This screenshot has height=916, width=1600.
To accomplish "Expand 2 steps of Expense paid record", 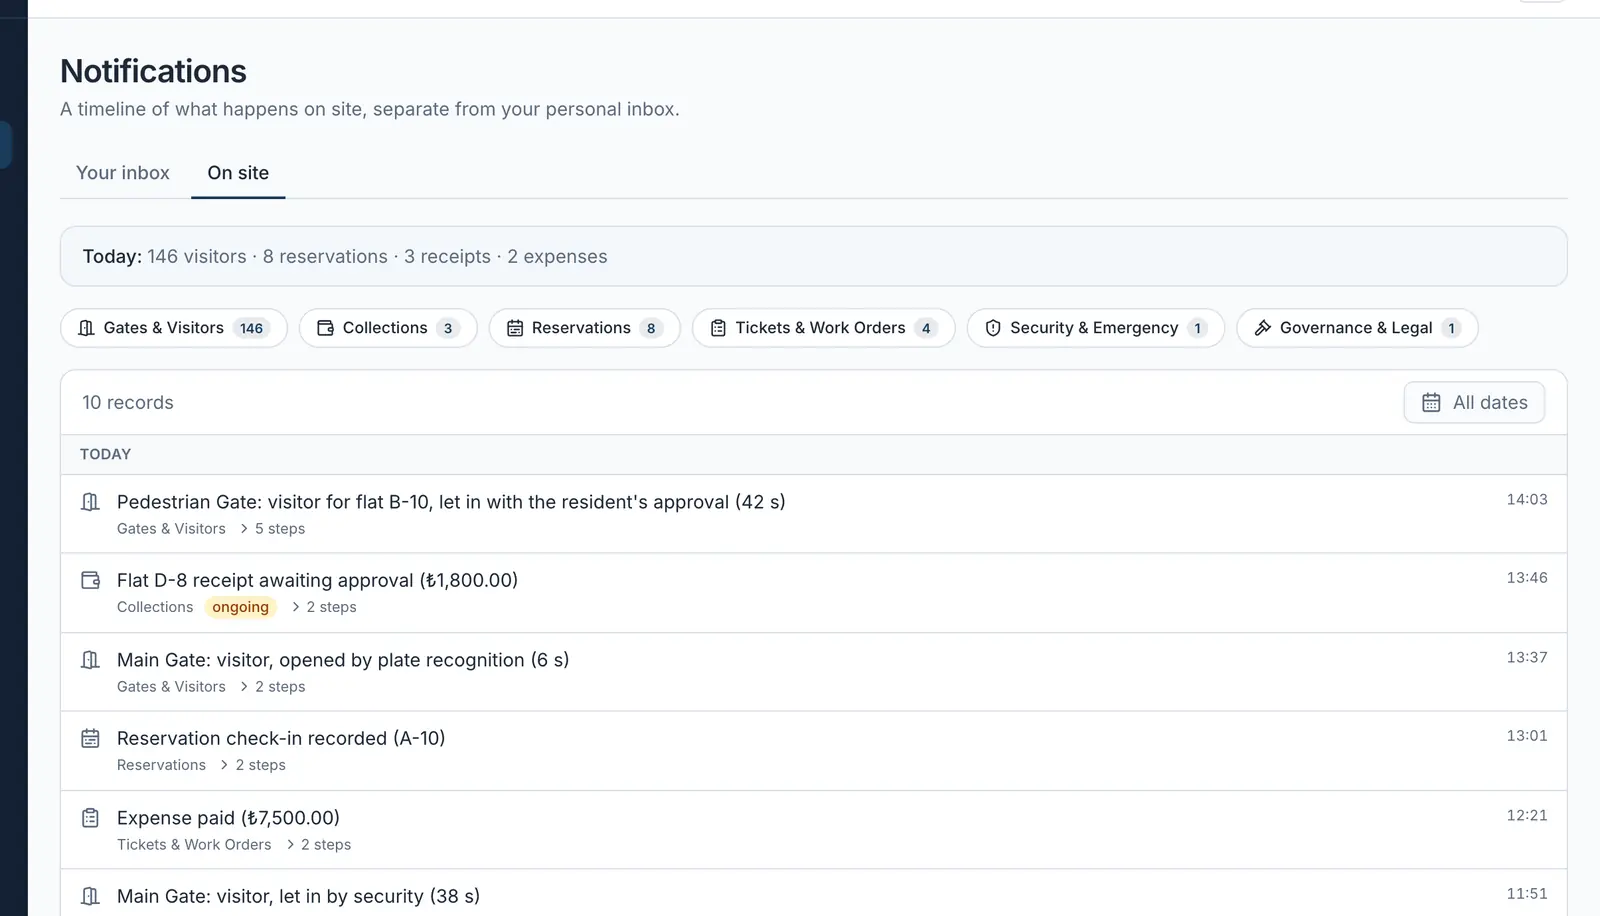I will click(x=318, y=845).
